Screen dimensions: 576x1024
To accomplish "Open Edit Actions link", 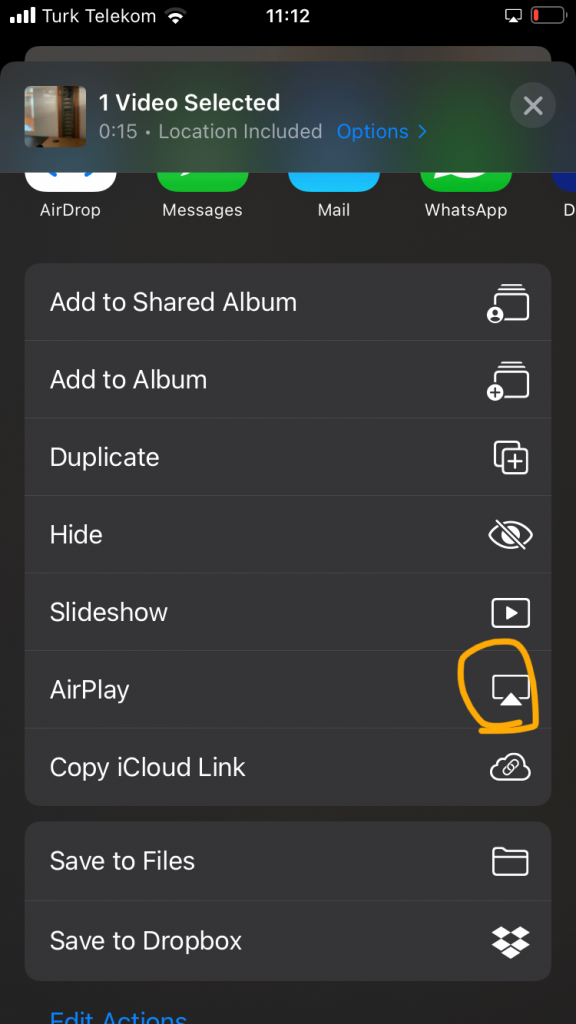I will 118,1016.
